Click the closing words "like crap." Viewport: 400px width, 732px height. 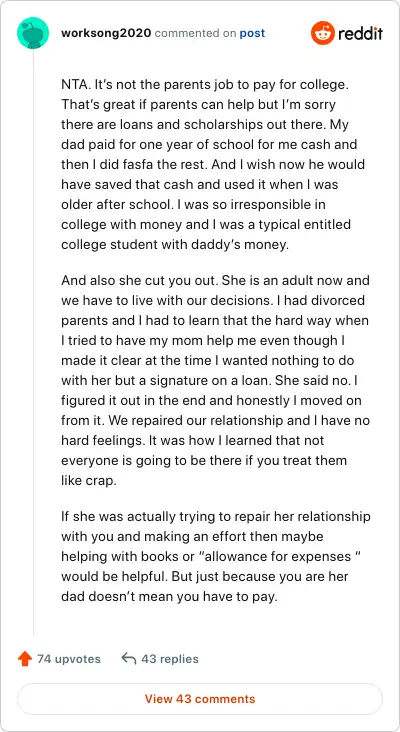click(x=89, y=481)
